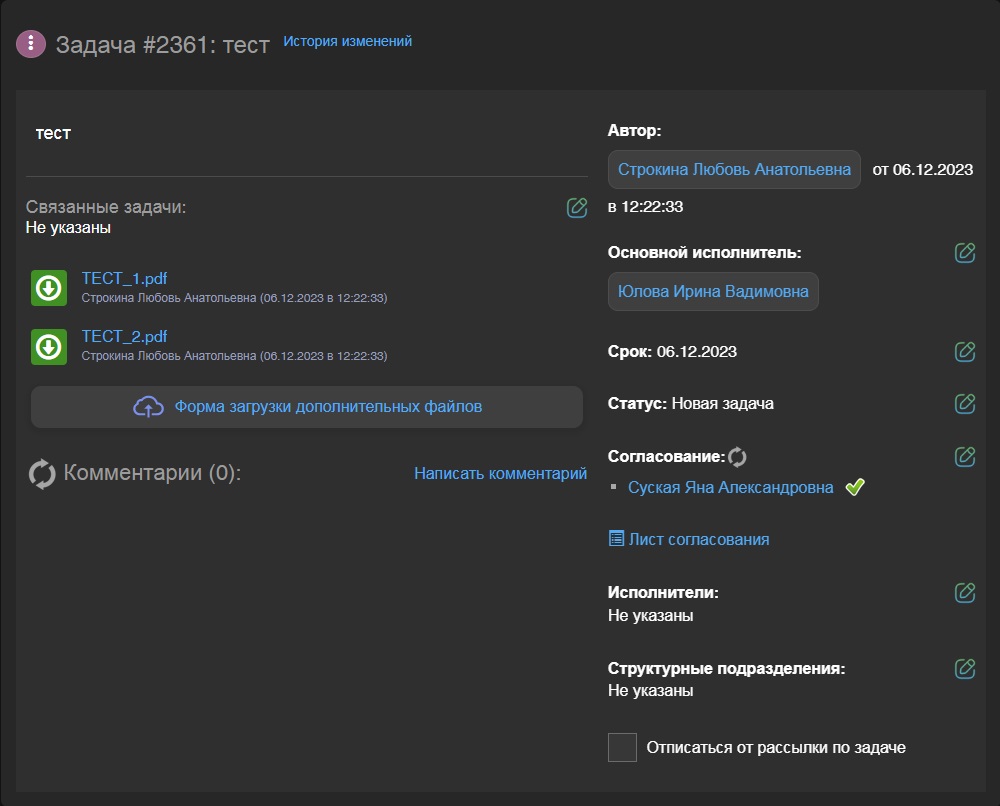Refresh the approval status icon
This screenshot has width=1000, height=806.
pyautogui.click(x=737, y=457)
